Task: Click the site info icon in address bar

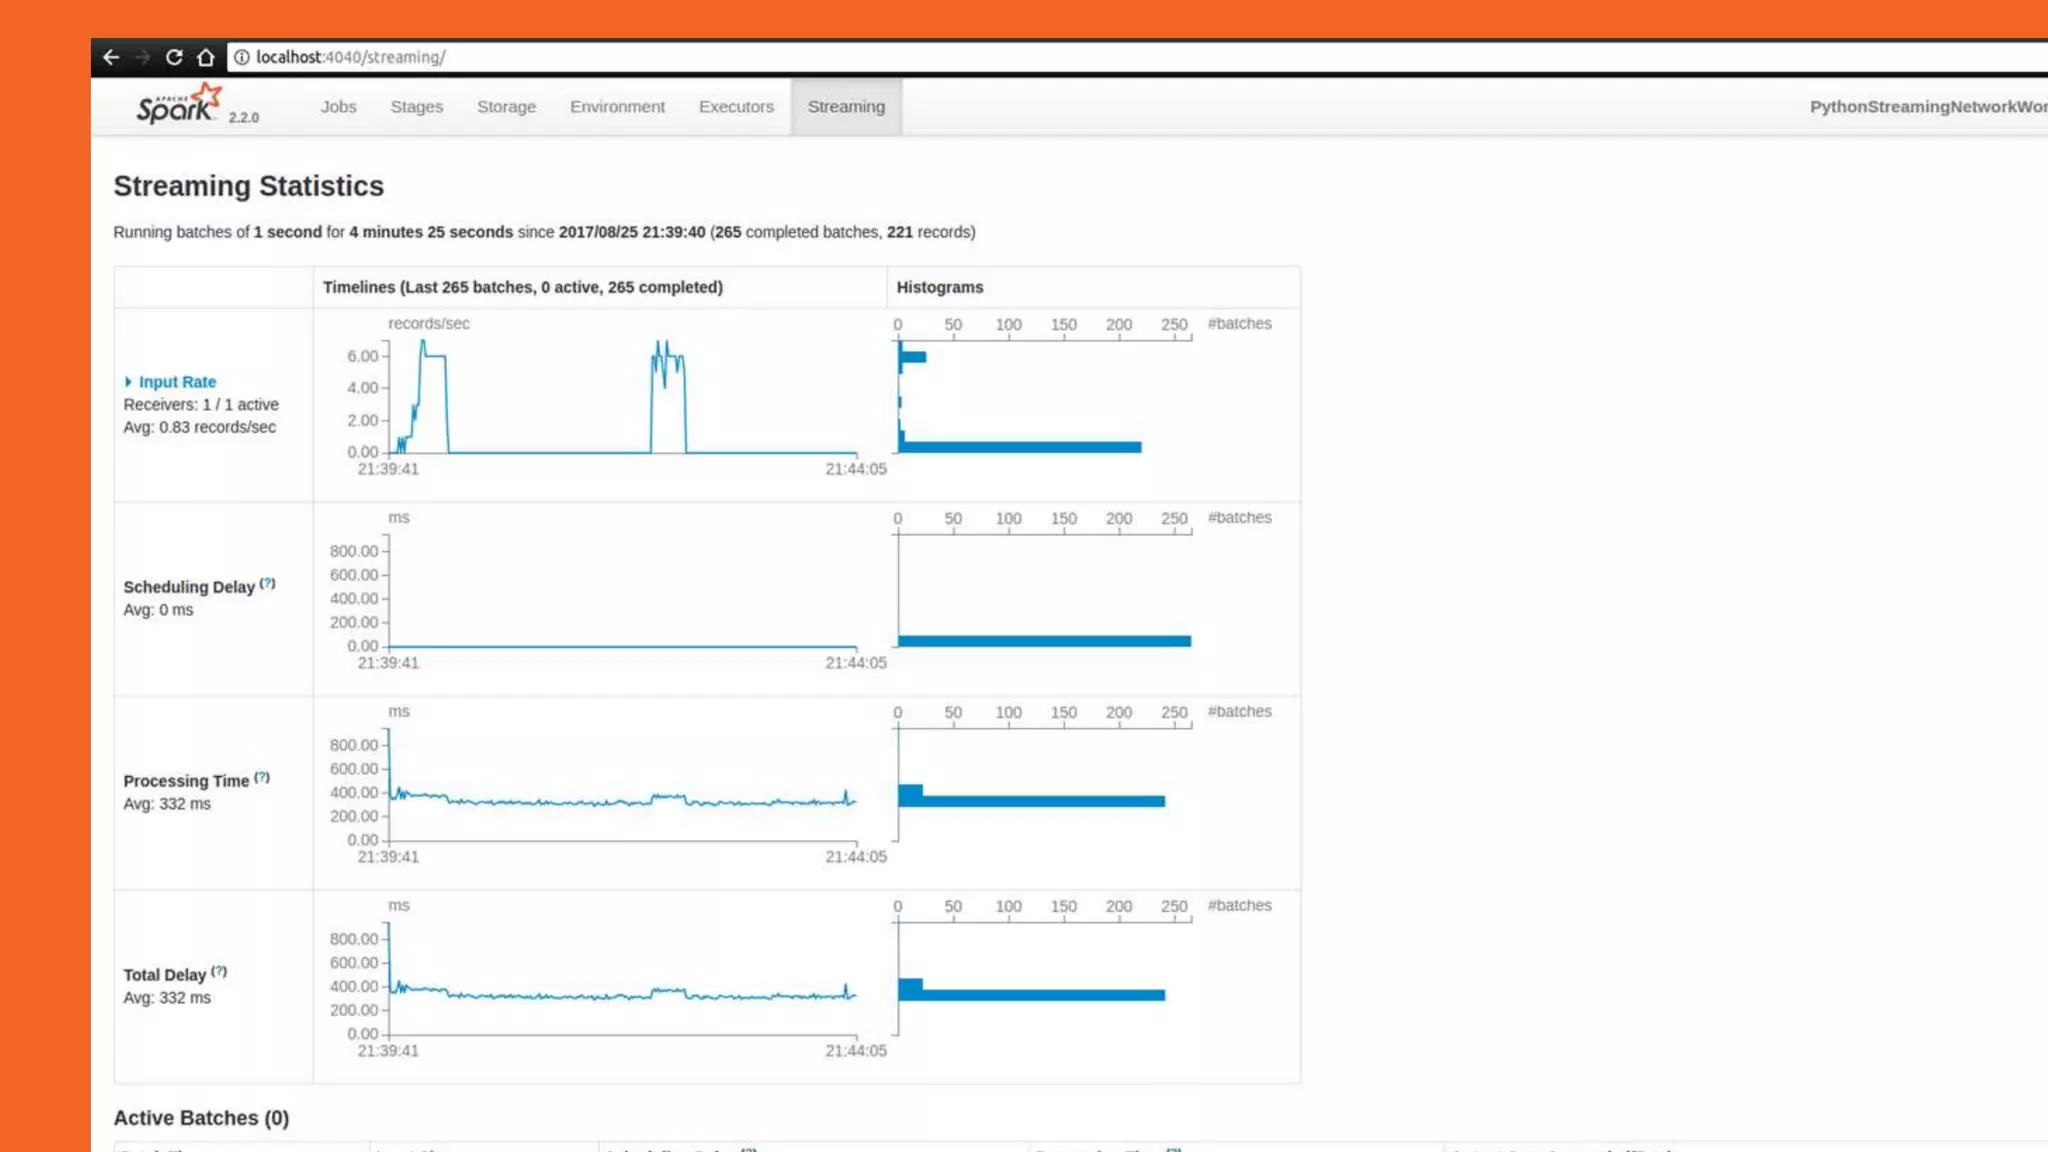Action: [x=241, y=57]
